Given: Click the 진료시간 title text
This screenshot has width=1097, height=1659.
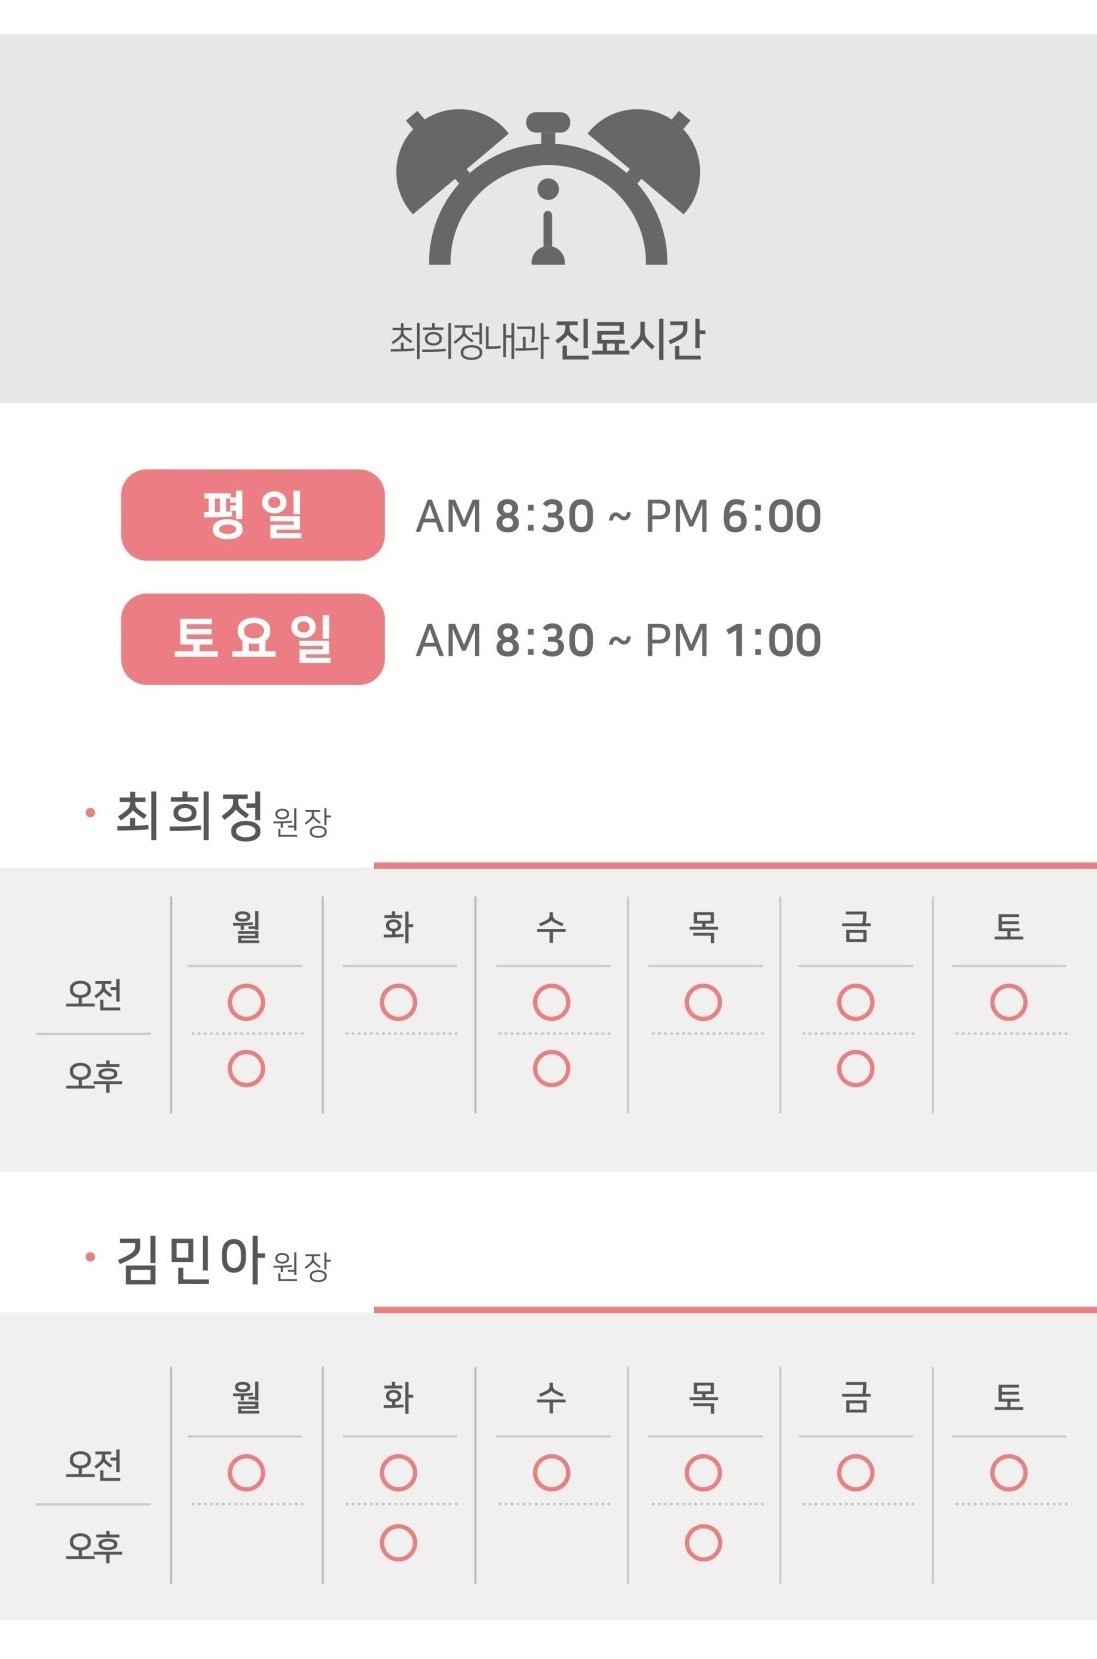Looking at the screenshot, I should click(629, 339).
